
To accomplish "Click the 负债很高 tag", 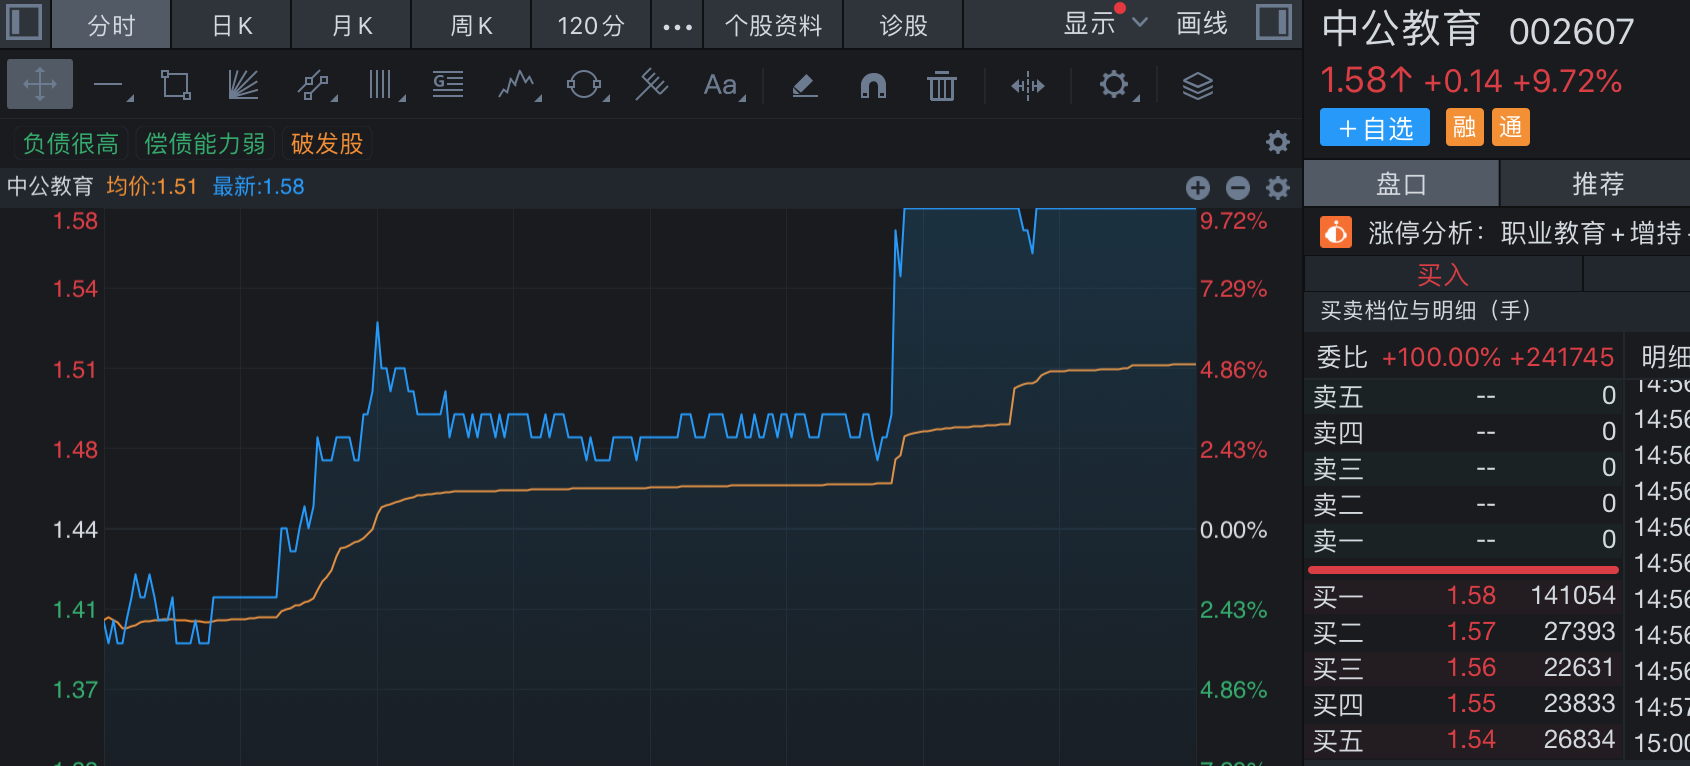I will coord(70,144).
